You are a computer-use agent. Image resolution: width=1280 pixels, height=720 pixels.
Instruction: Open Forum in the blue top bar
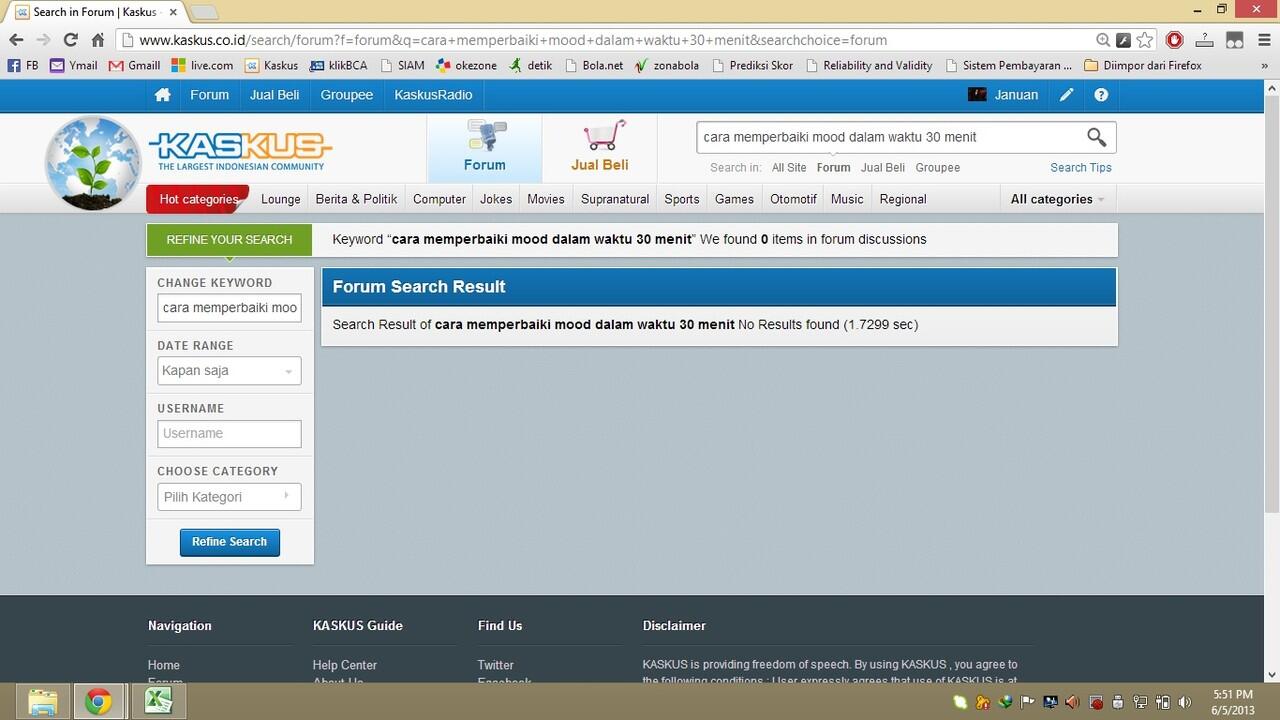pyautogui.click(x=209, y=95)
